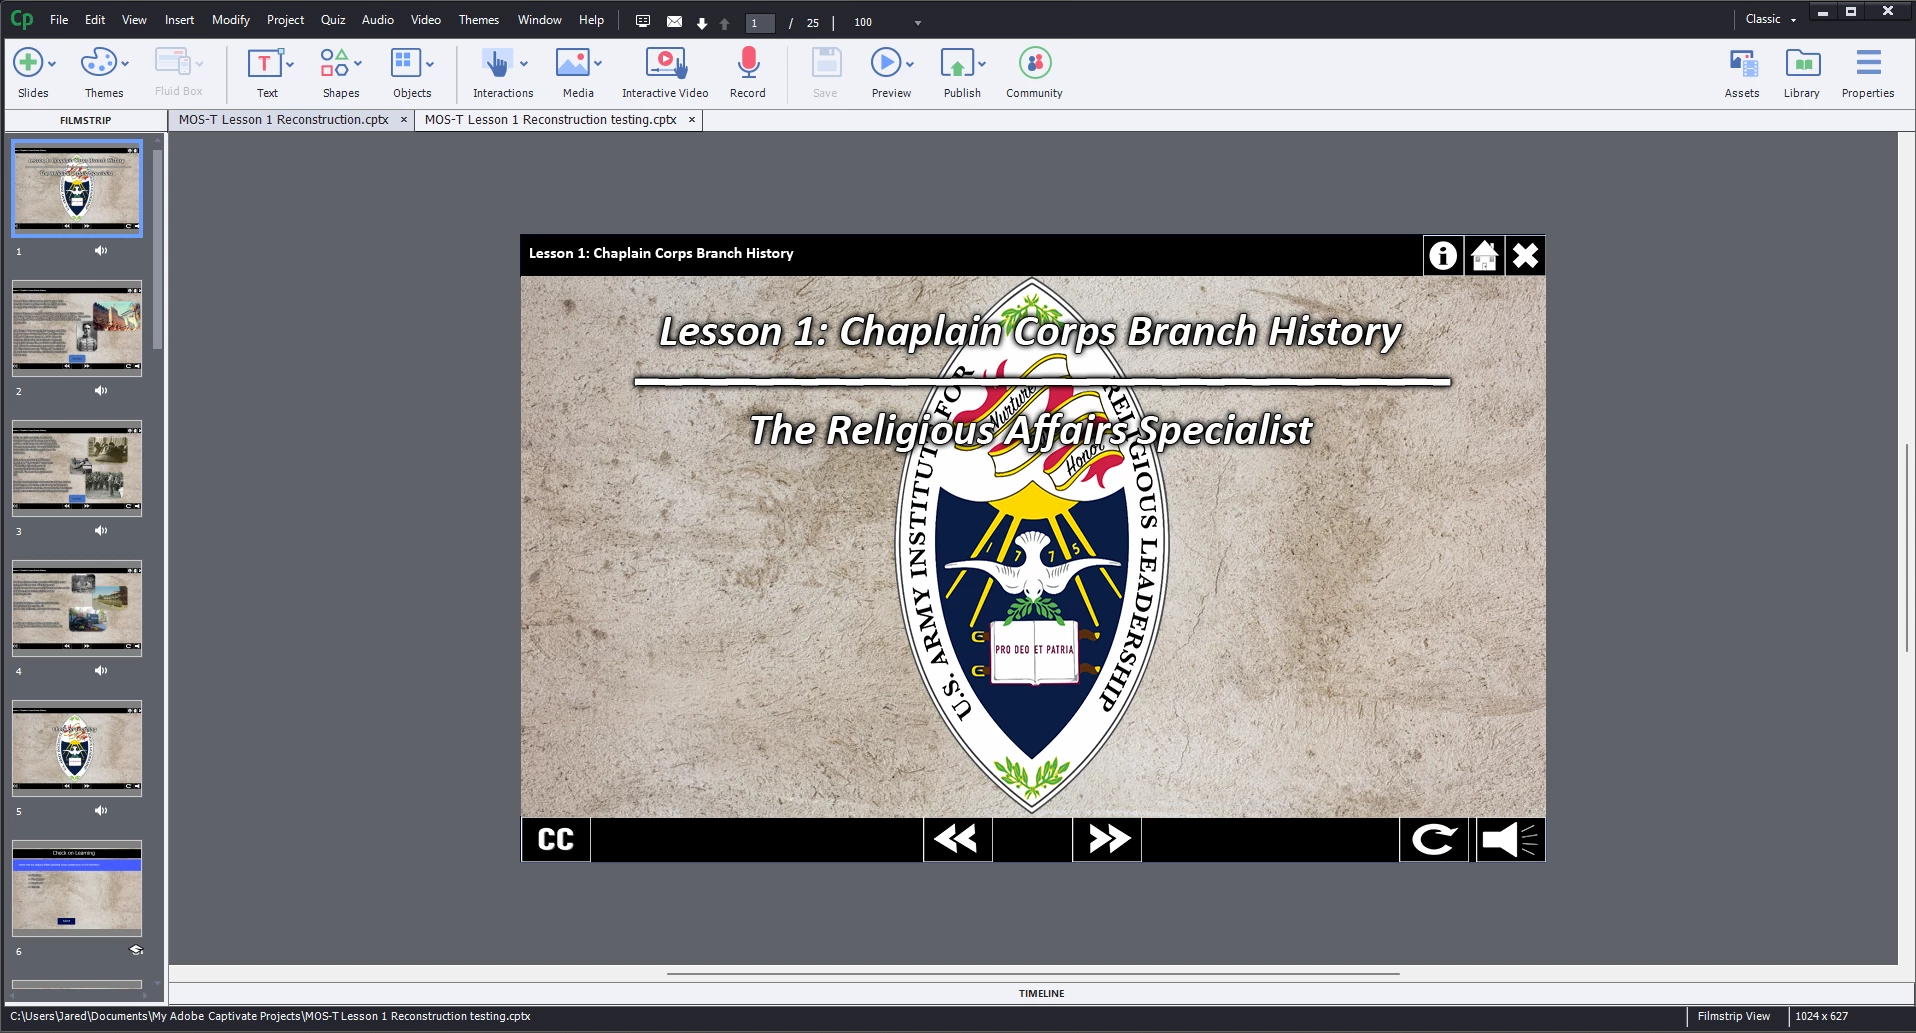Click the X exit button on slide
Viewport: 1916px width, 1033px height.
[1525, 256]
